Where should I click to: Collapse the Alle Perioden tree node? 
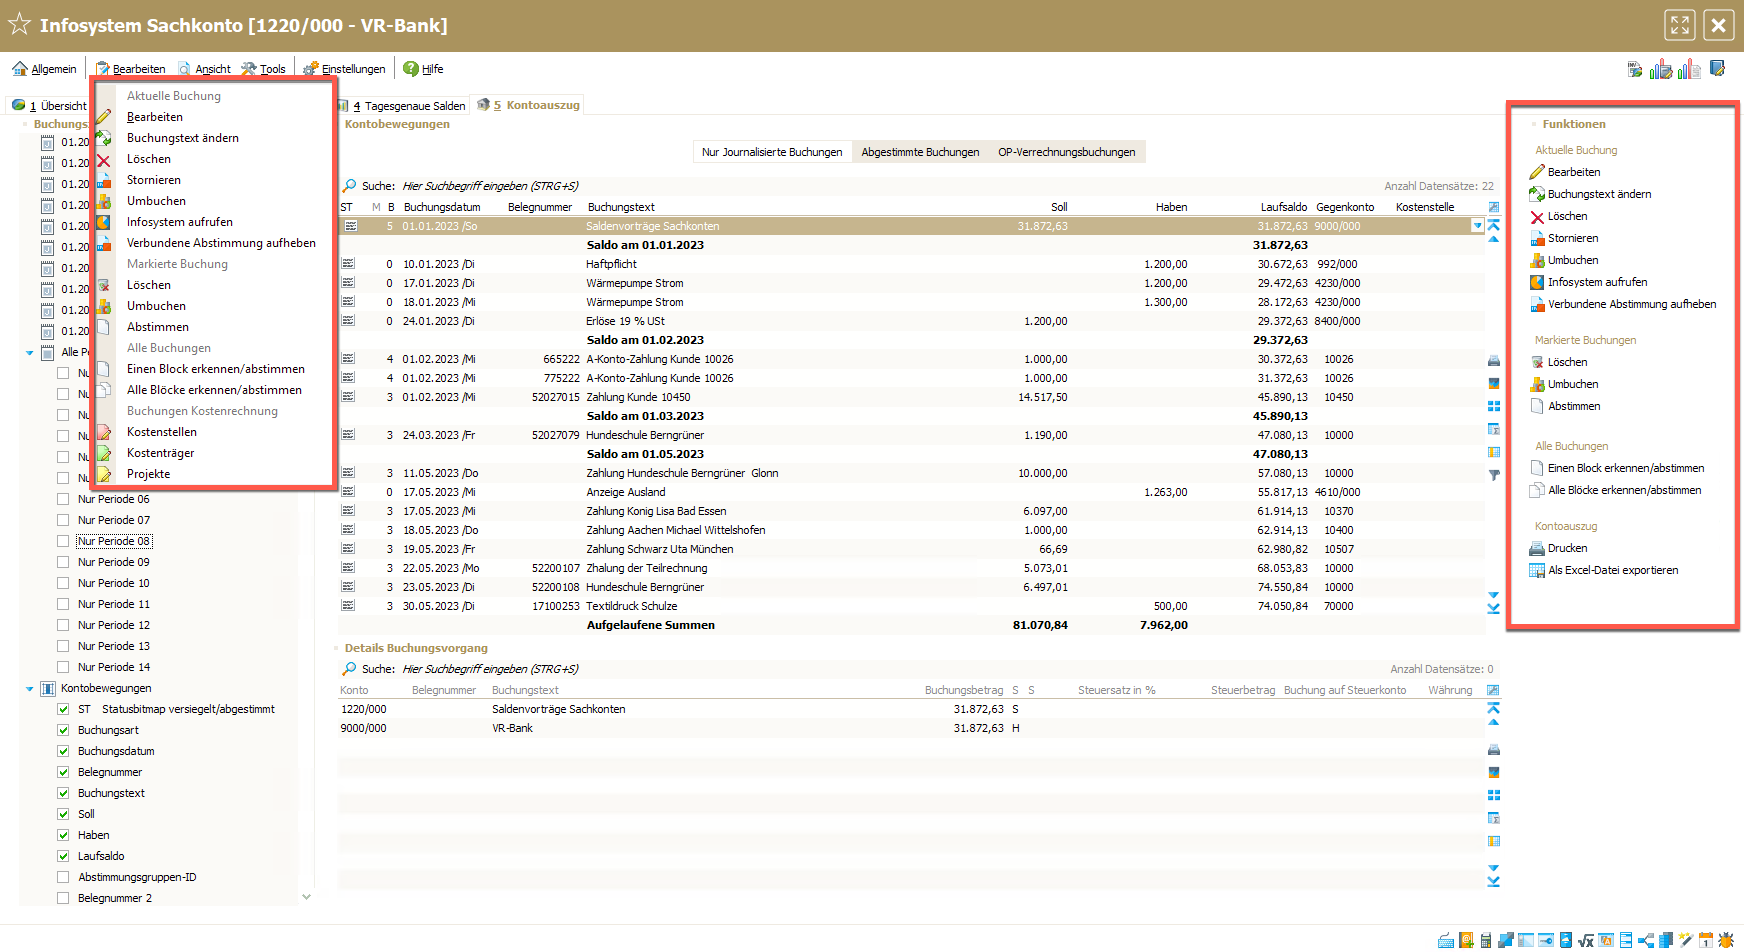[x=29, y=353]
